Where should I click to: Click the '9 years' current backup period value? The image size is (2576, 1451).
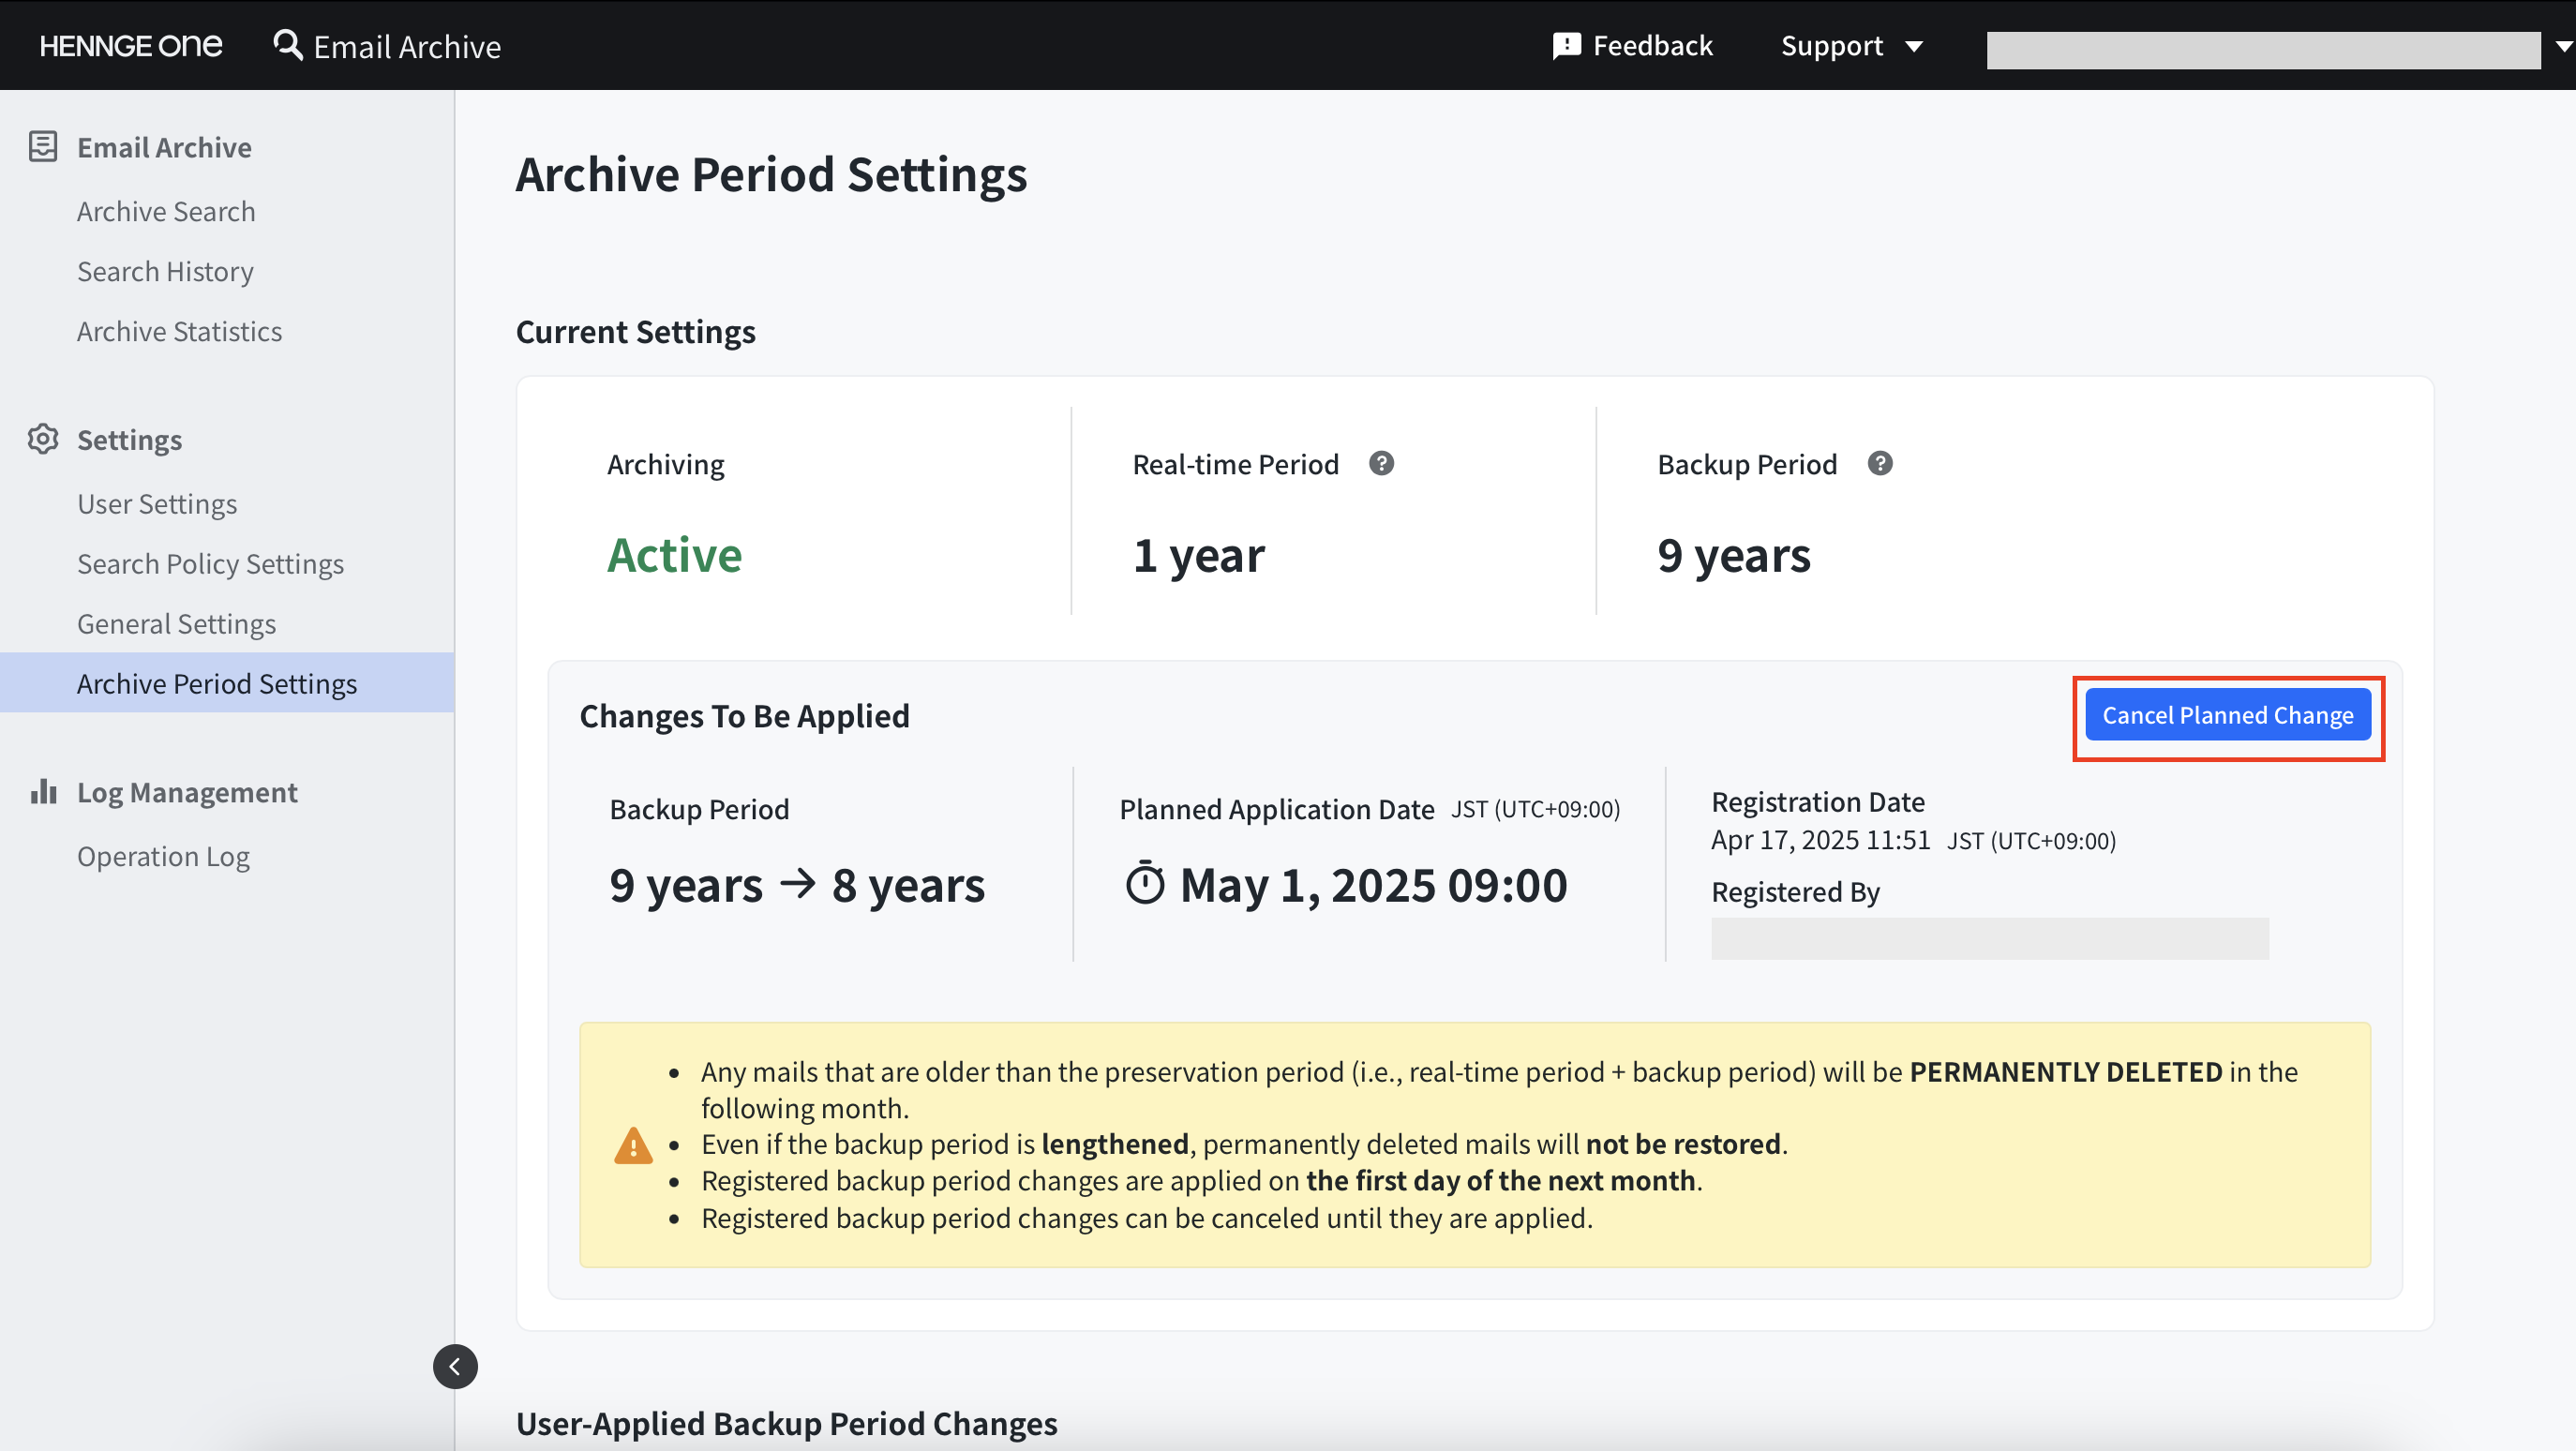coord(1733,555)
